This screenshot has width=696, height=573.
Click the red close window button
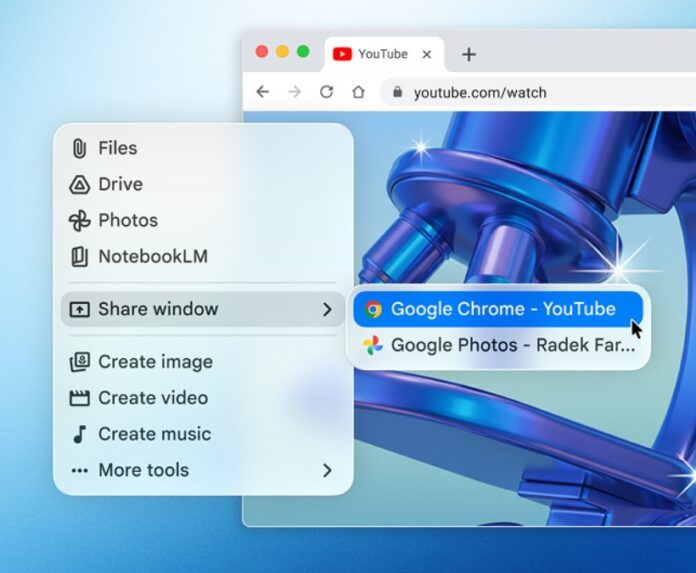tap(262, 52)
